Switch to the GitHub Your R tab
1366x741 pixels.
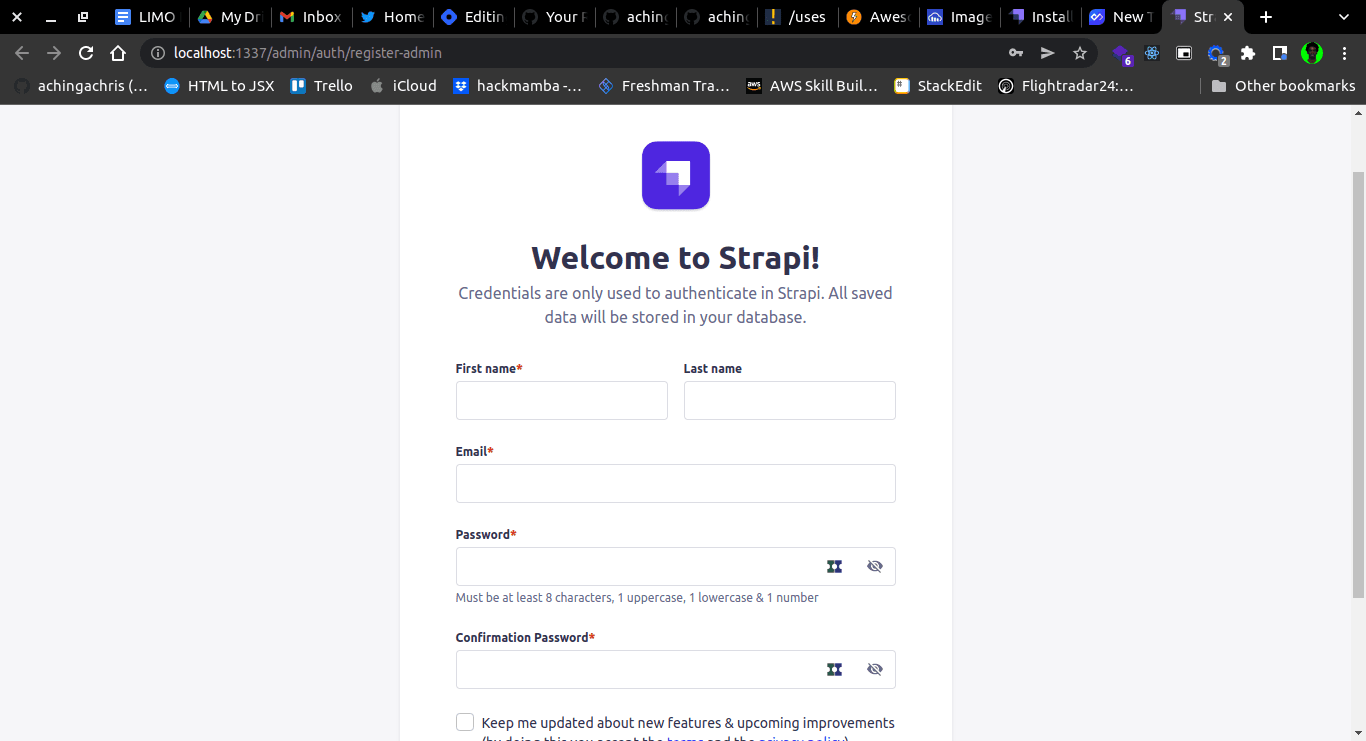click(x=555, y=17)
